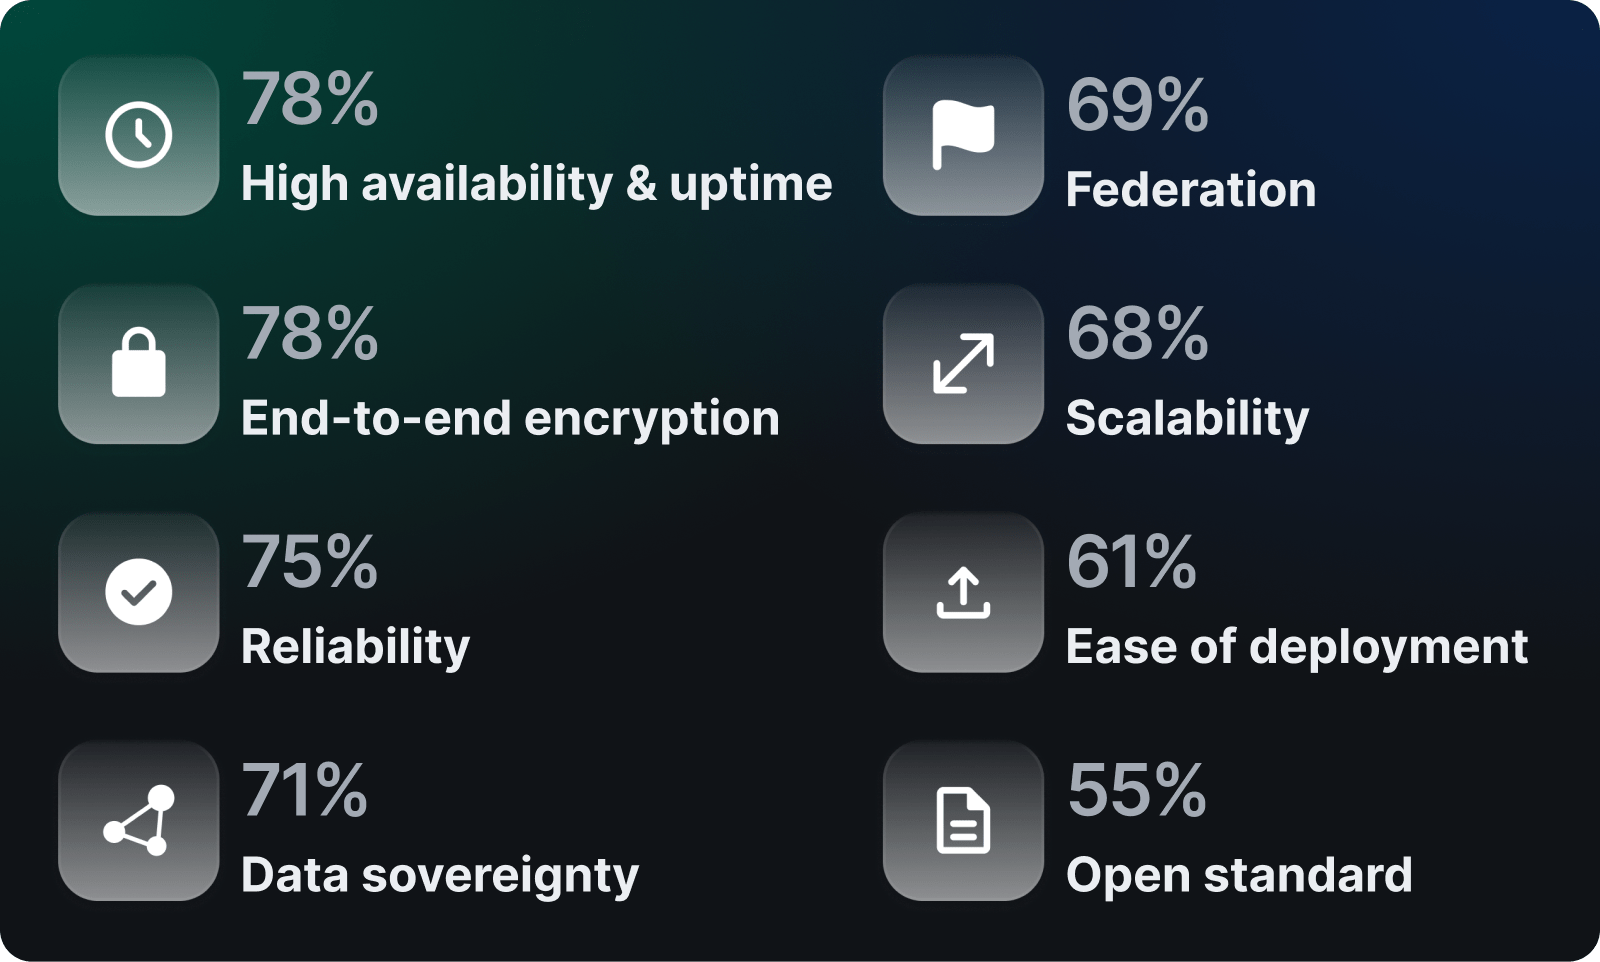This screenshot has height=962, width=1600.
Task: Click the Data sovereignty text label
Action: click(x=440, y=876)
